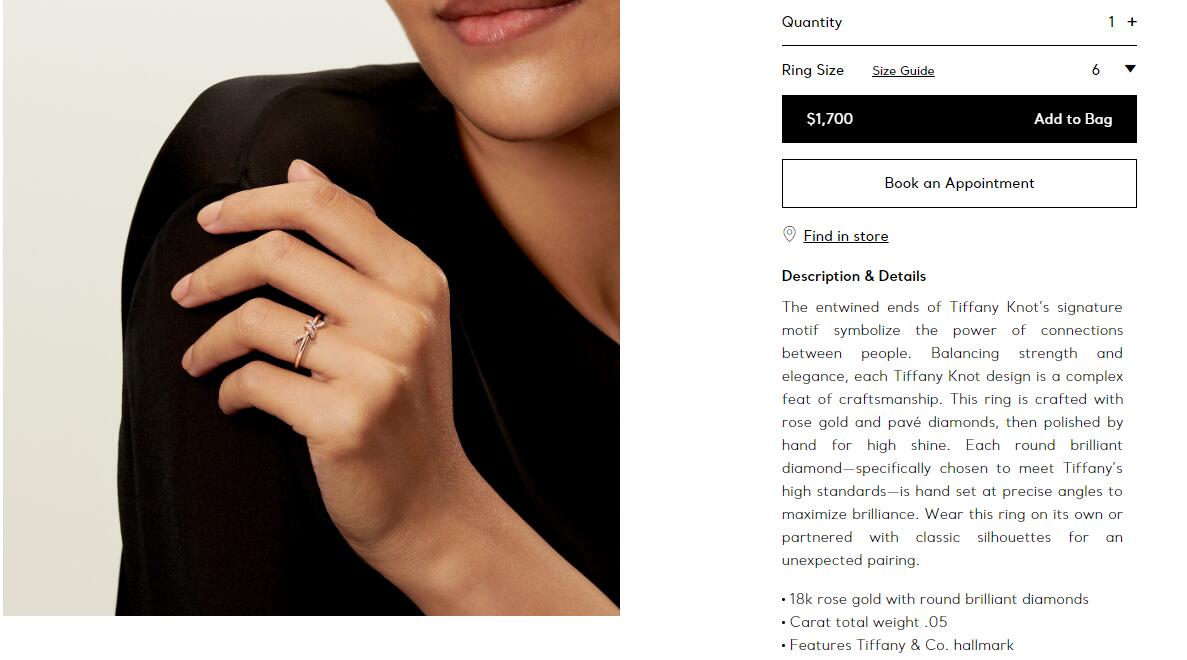Select the selected ring size value 6

pyautogui.click(x=1095, y=70)
